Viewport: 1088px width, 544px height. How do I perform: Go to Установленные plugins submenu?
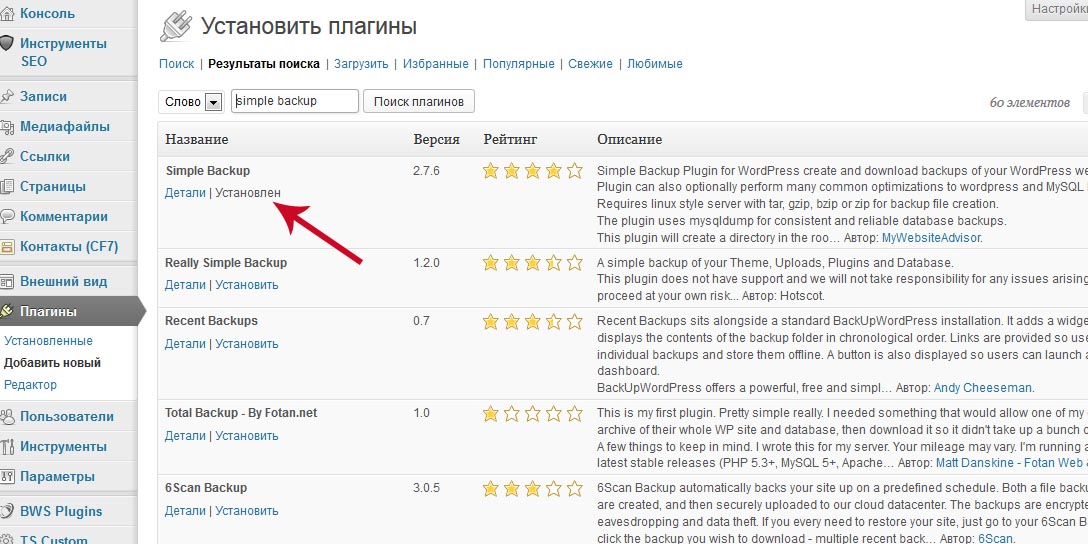48,341
